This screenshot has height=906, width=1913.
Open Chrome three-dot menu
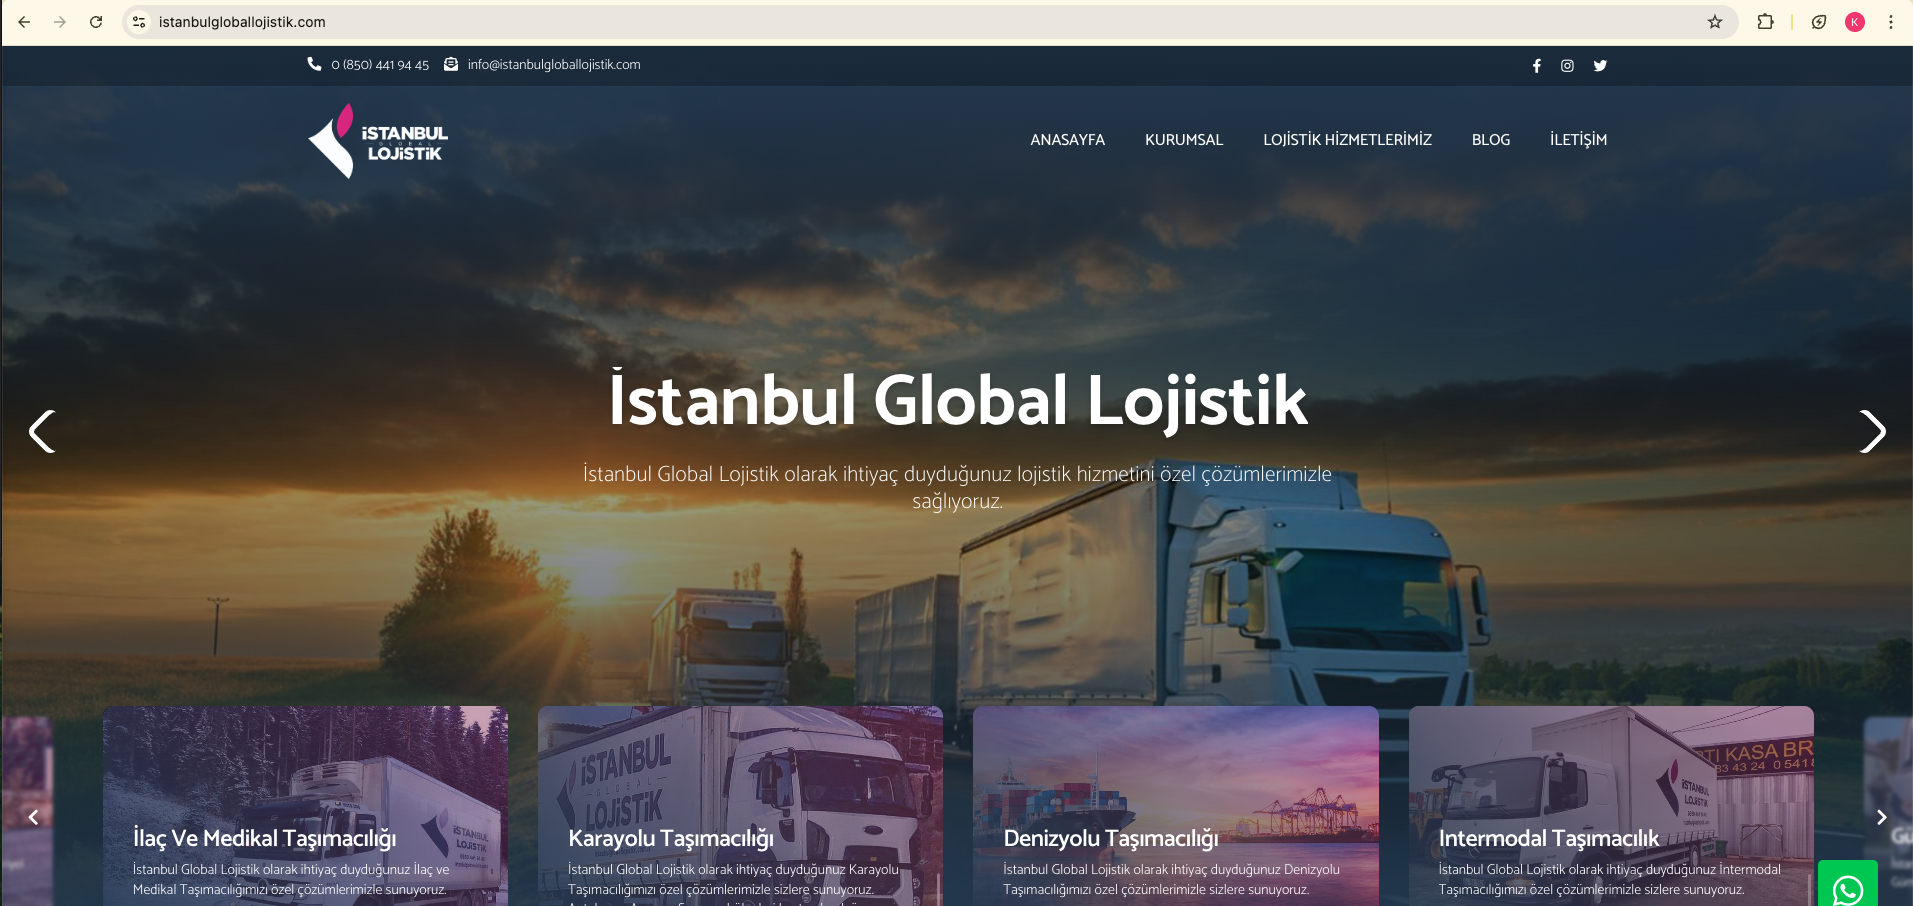(1891, 22)
